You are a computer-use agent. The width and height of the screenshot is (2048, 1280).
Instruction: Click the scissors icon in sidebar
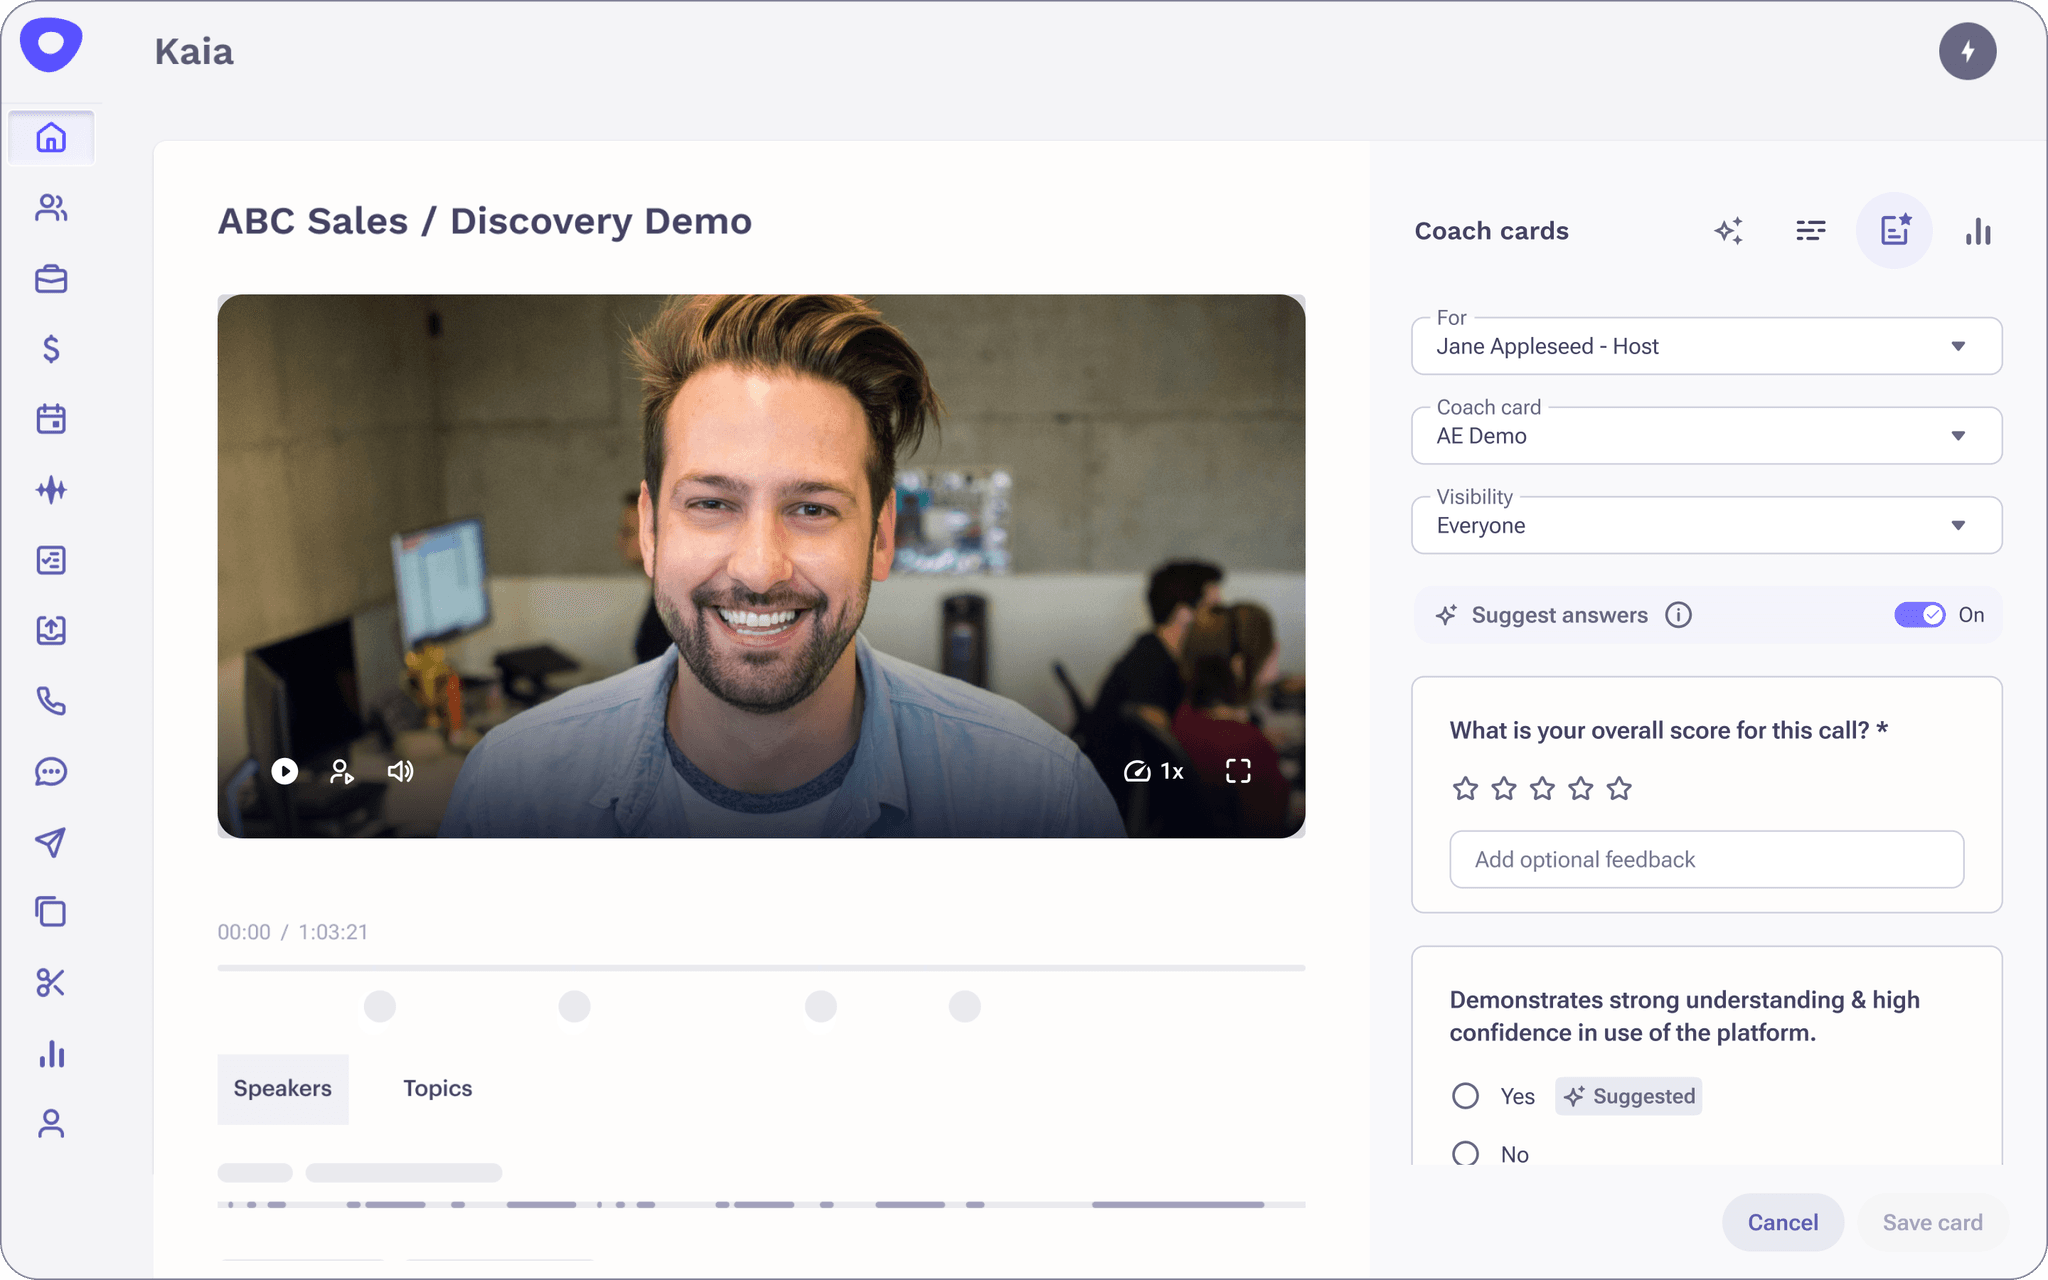51,983
